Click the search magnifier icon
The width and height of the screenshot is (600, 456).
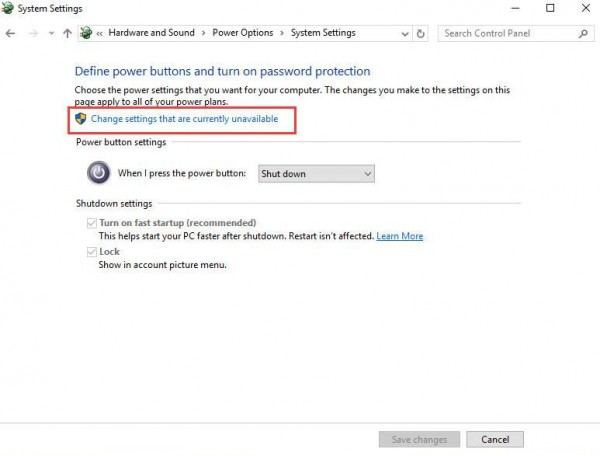(x=583, y=34)
